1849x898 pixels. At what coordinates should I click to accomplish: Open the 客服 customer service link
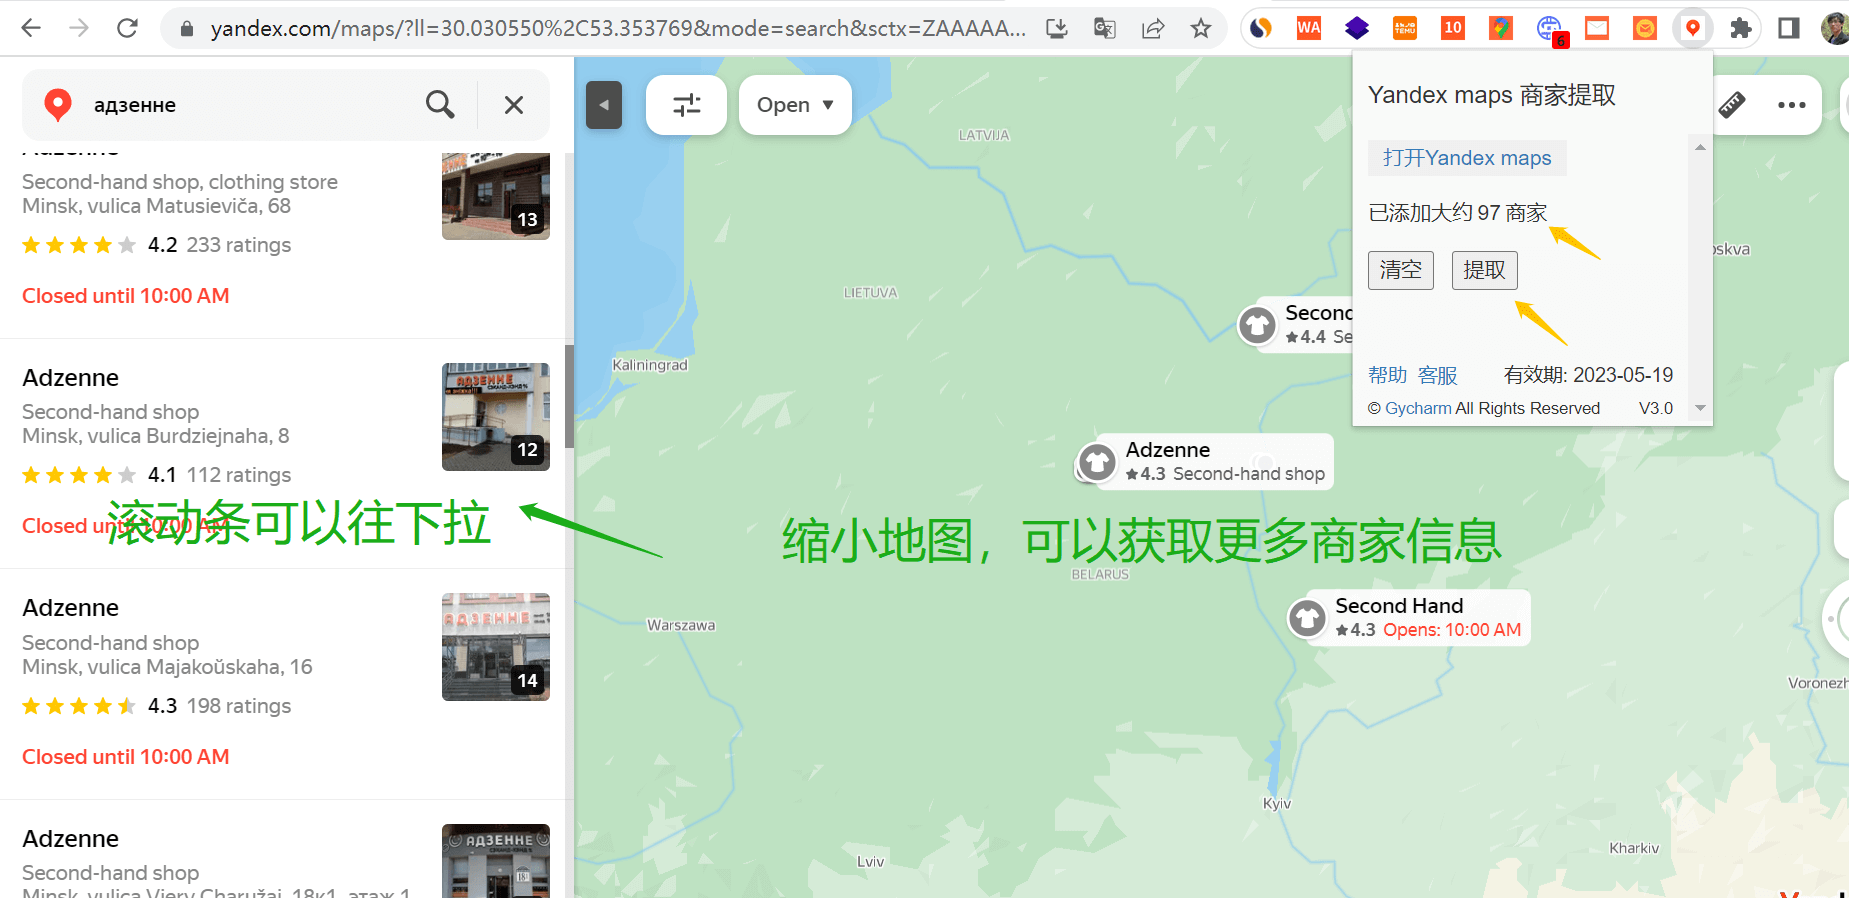1437,375
